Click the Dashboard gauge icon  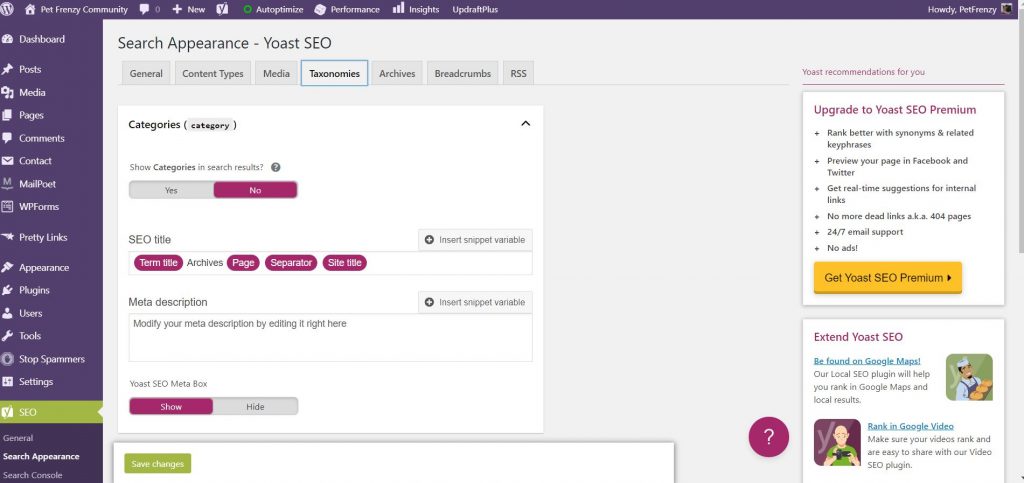point(8,39)
